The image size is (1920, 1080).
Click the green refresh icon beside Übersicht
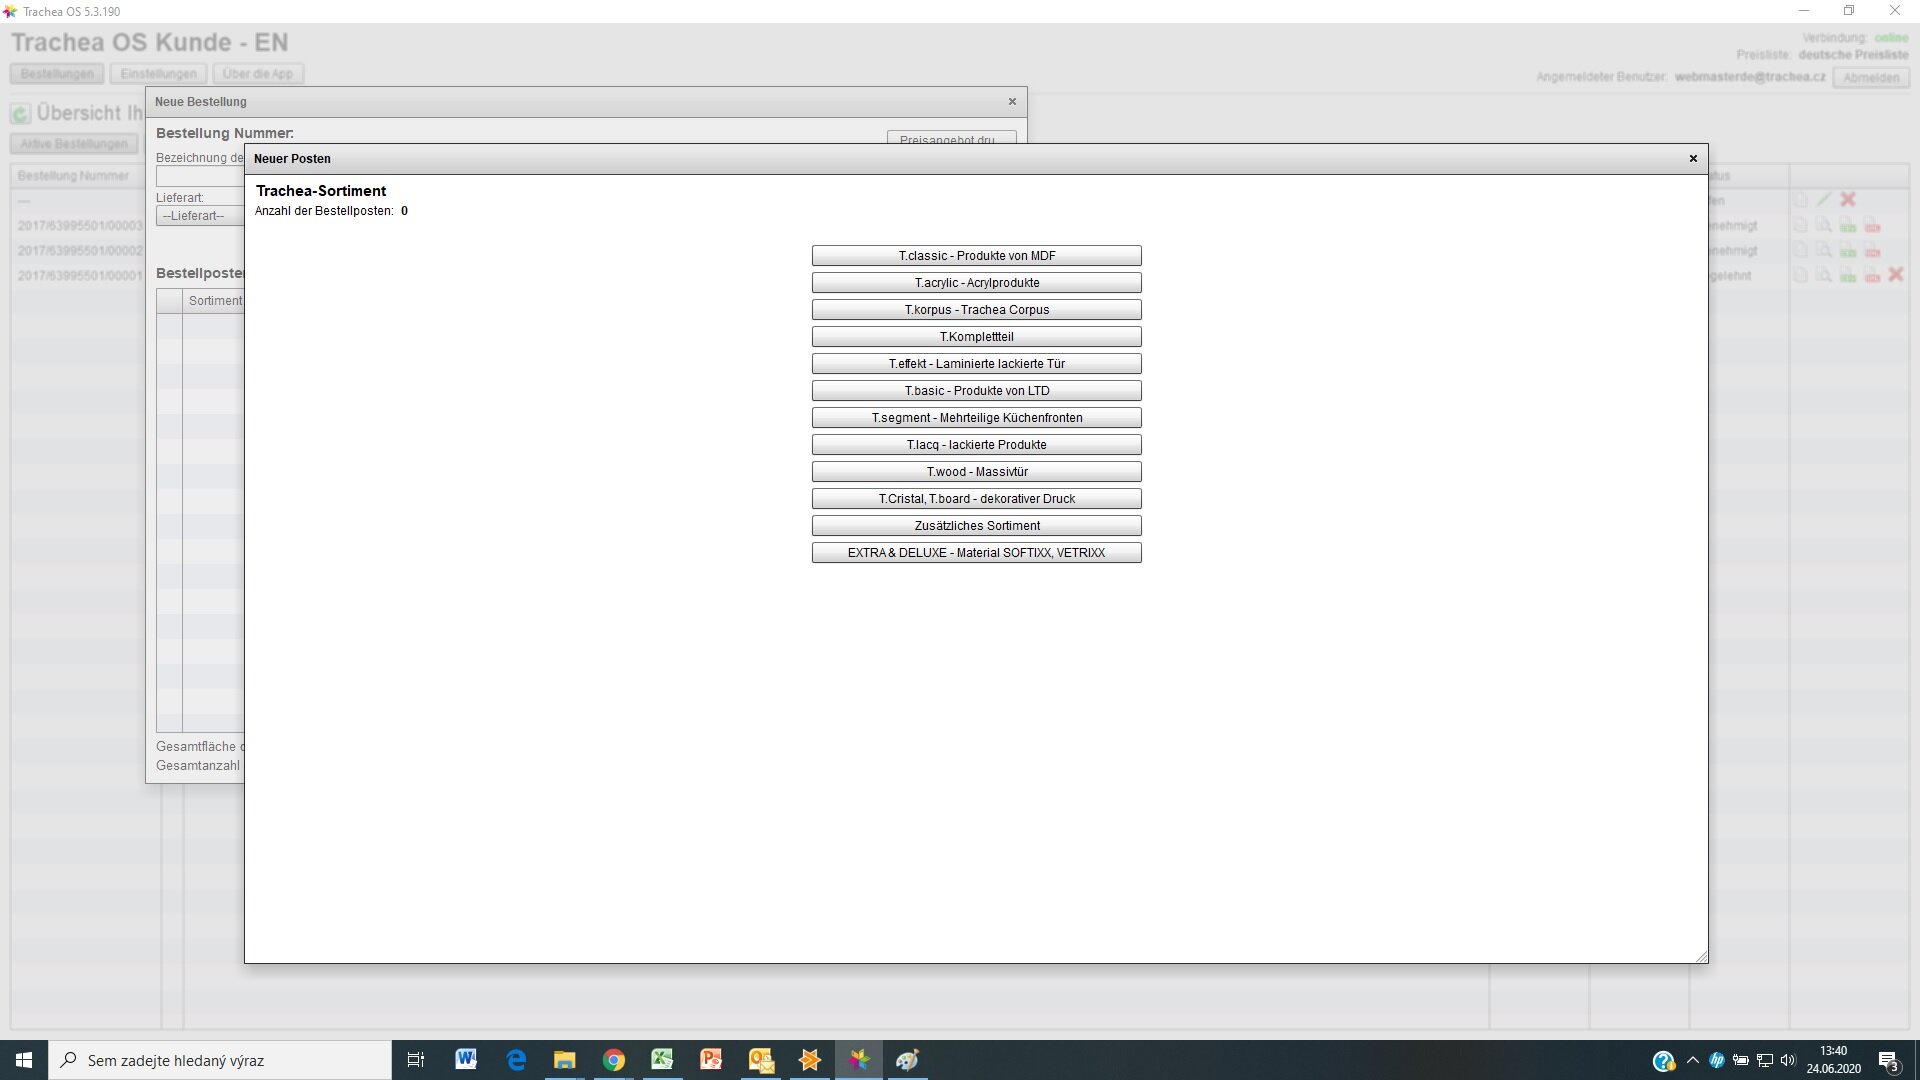(21, 114)
